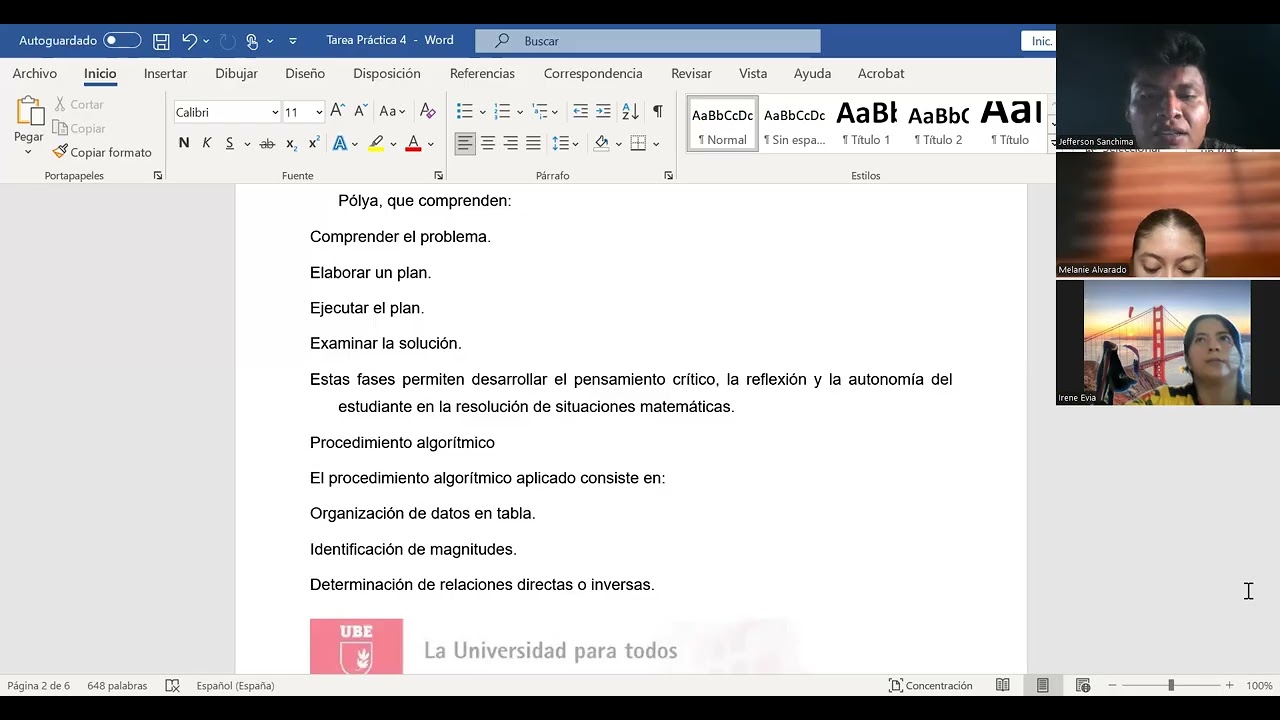The image size is (1280, 720).
Task: Click Line and paragraph spacing icon
Action: (560, 143)
